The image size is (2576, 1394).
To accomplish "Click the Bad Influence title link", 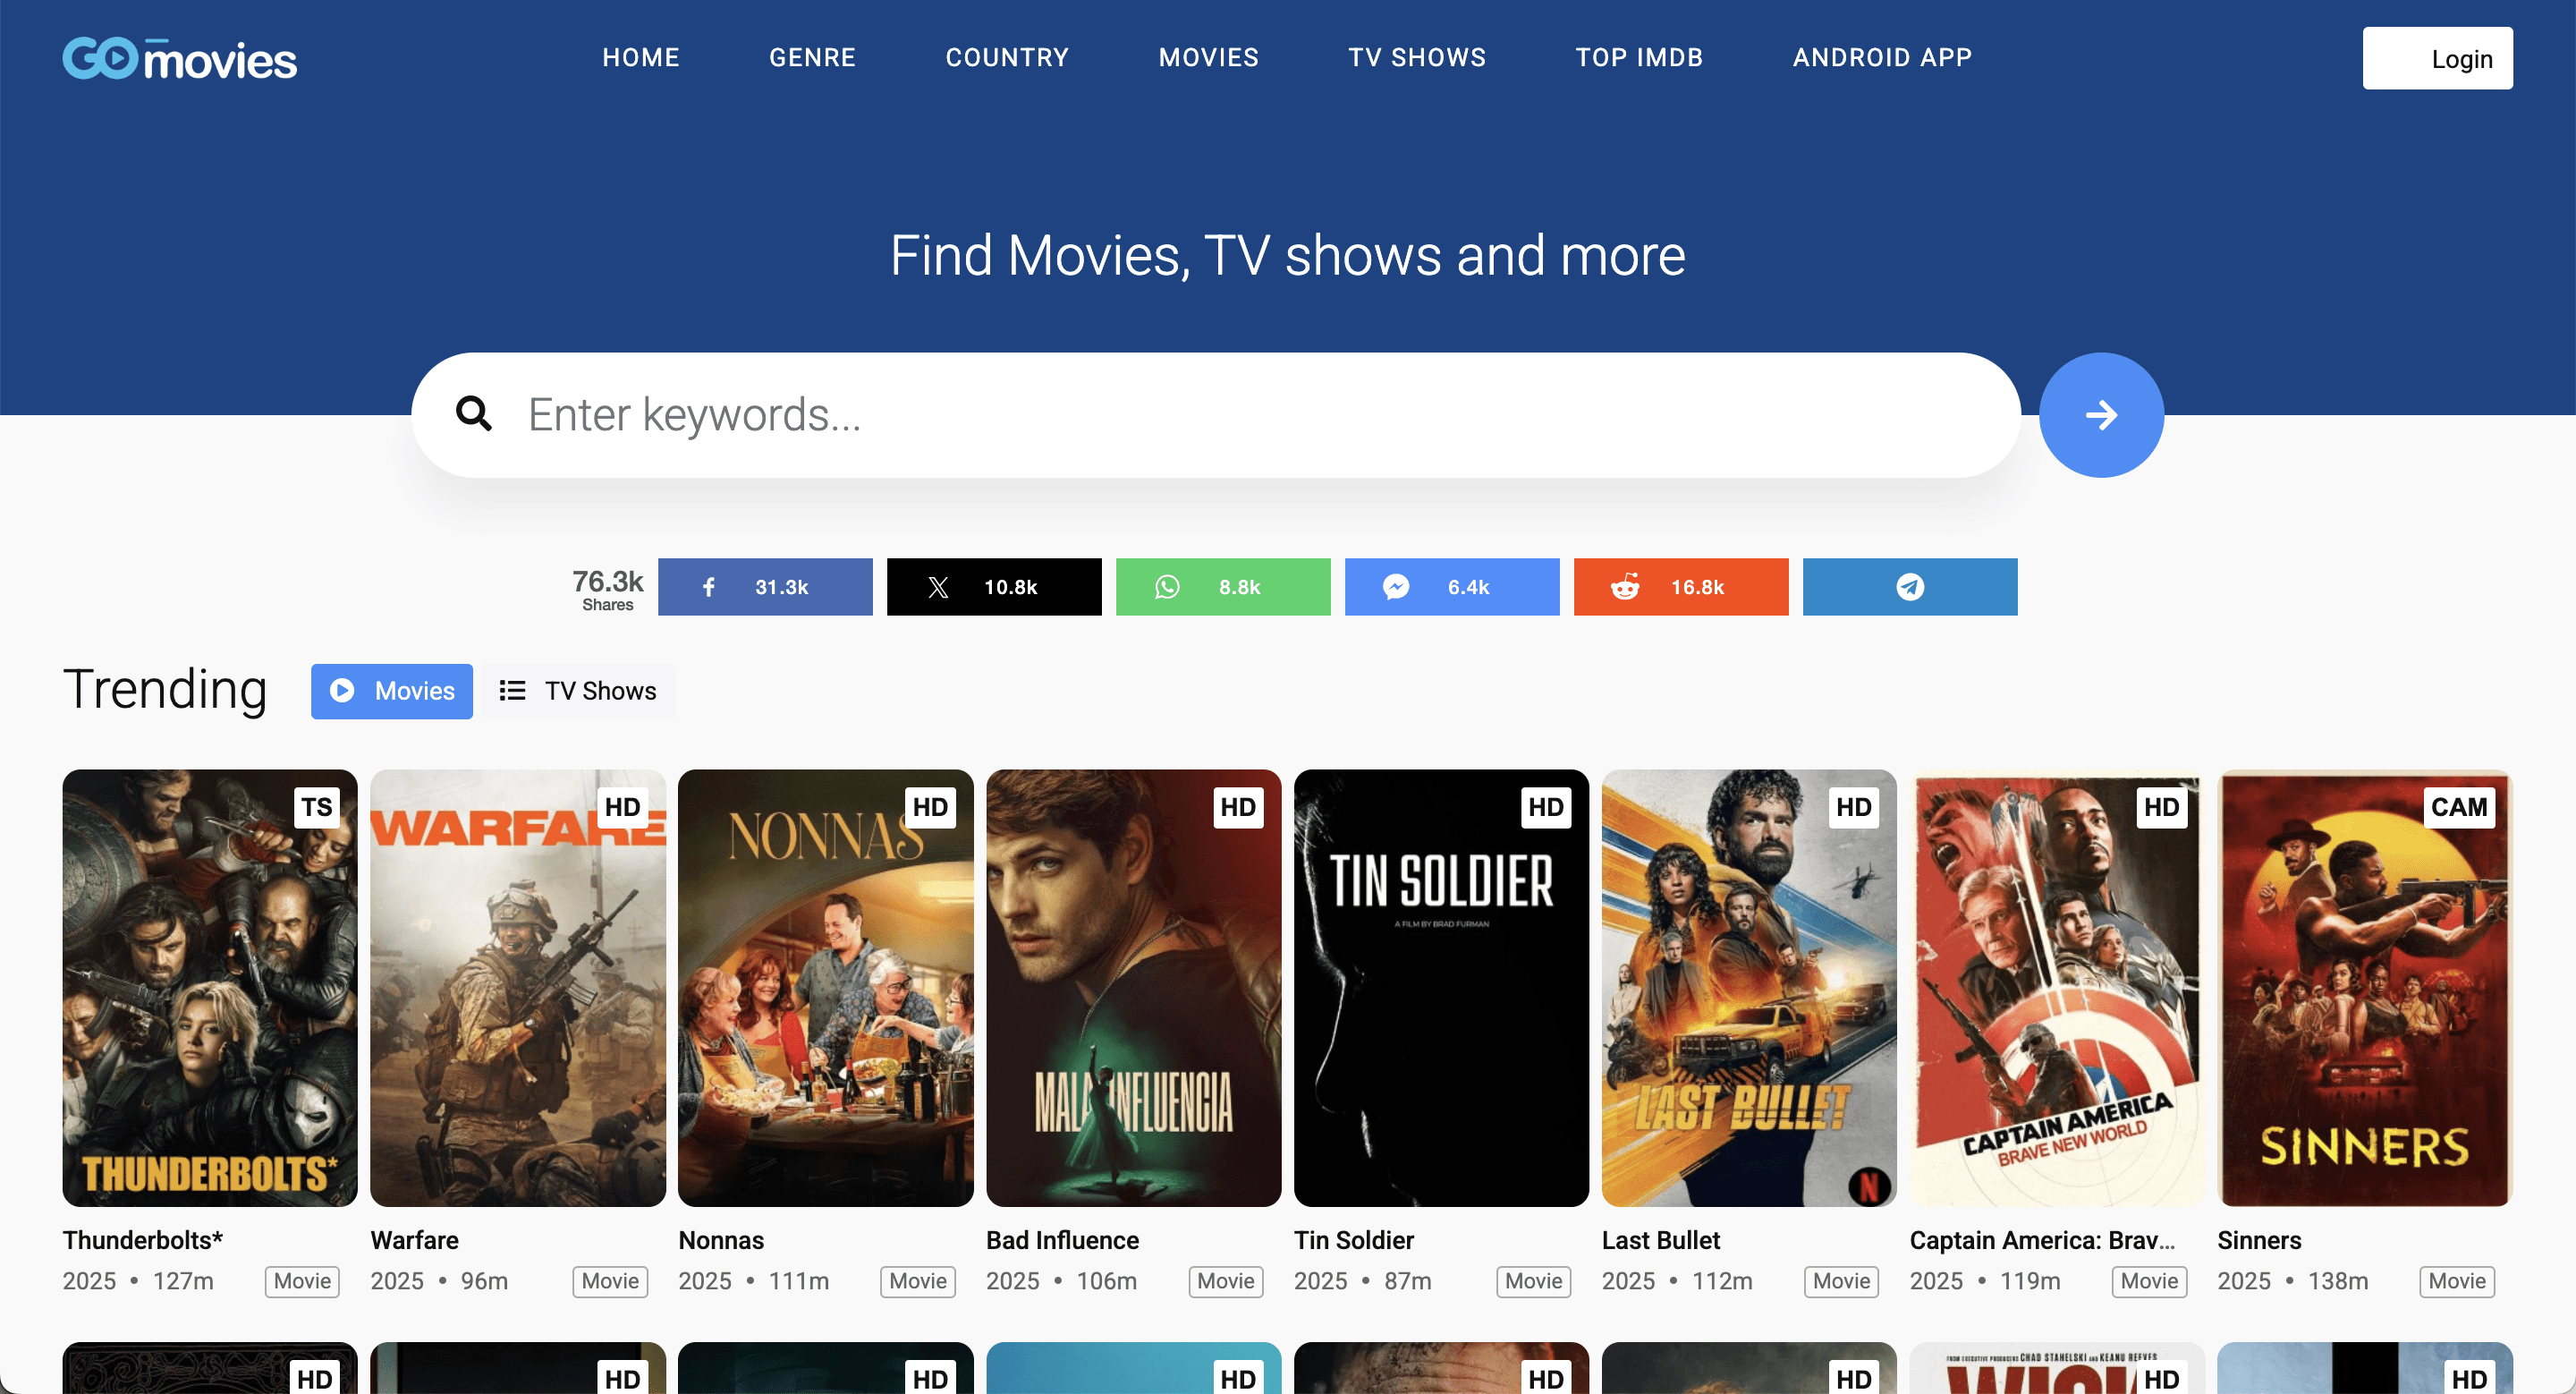I will tap(1062, 1240).
